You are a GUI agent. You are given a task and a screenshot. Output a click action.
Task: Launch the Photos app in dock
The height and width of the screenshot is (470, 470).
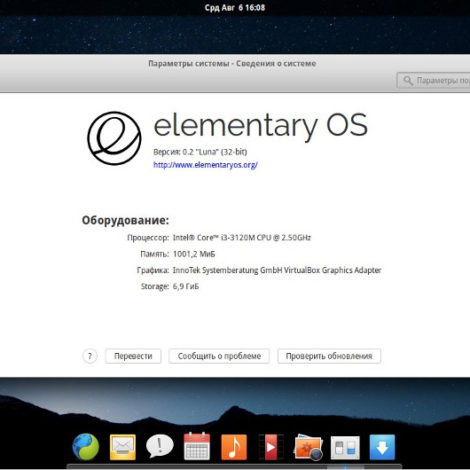click(308, 447)
